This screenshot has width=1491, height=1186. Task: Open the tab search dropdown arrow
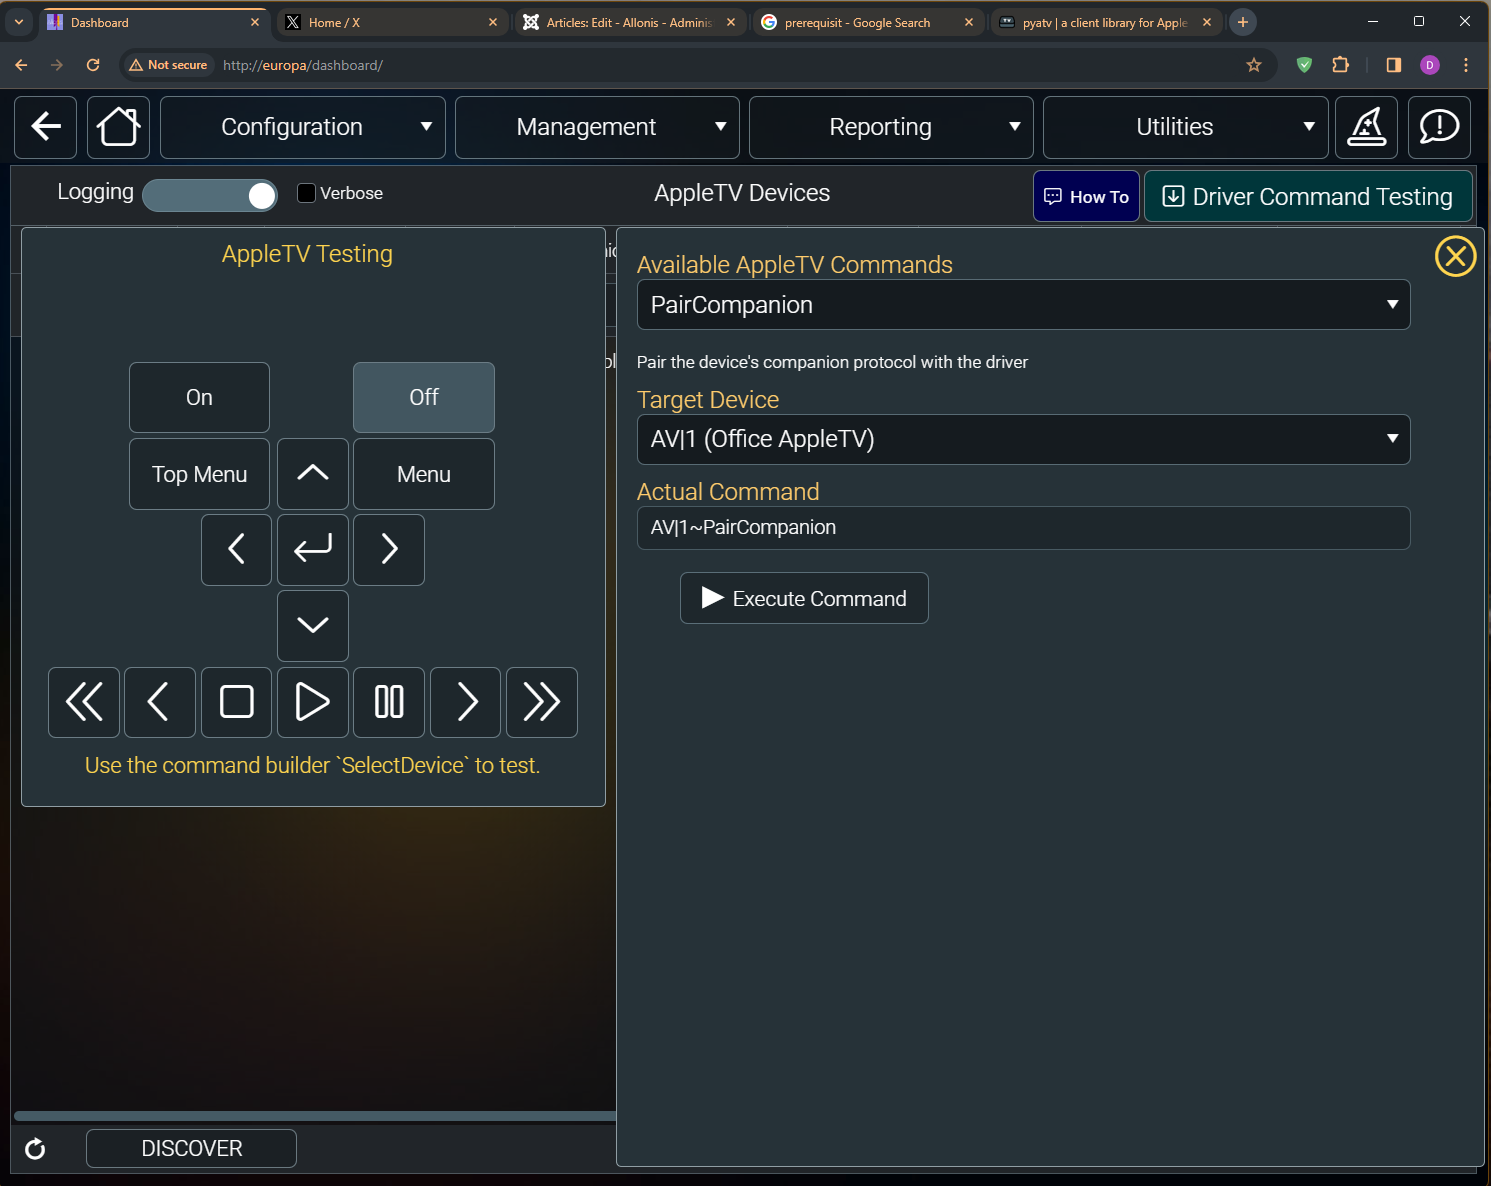pos(19,22)
